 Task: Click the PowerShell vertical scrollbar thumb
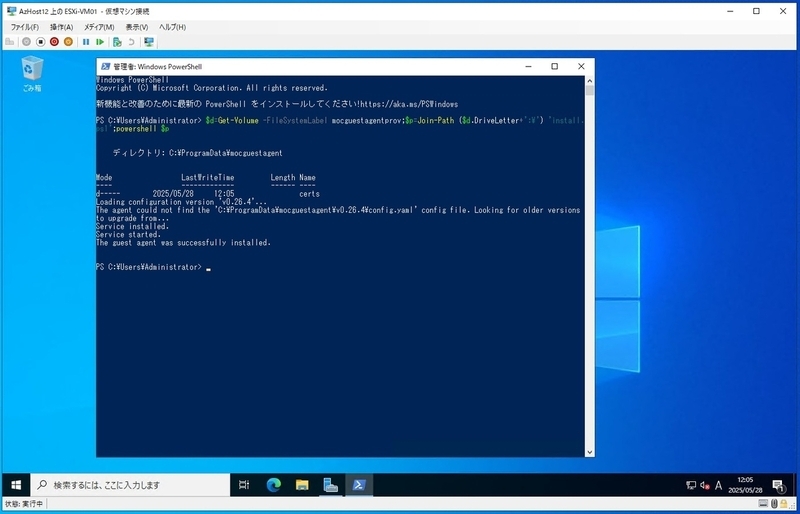point(590,90)
